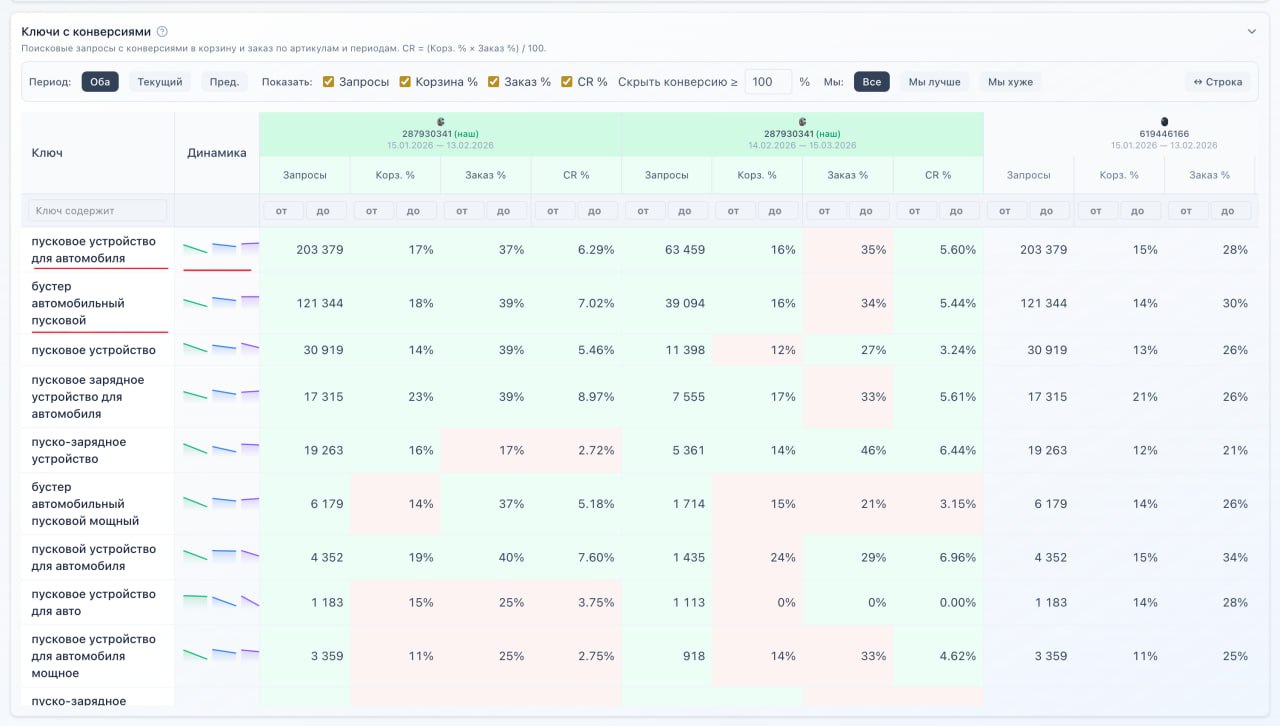
Task: Collapse the 'Ключи с конверсиями' panel with the chevron
Action: [1251, 32]
